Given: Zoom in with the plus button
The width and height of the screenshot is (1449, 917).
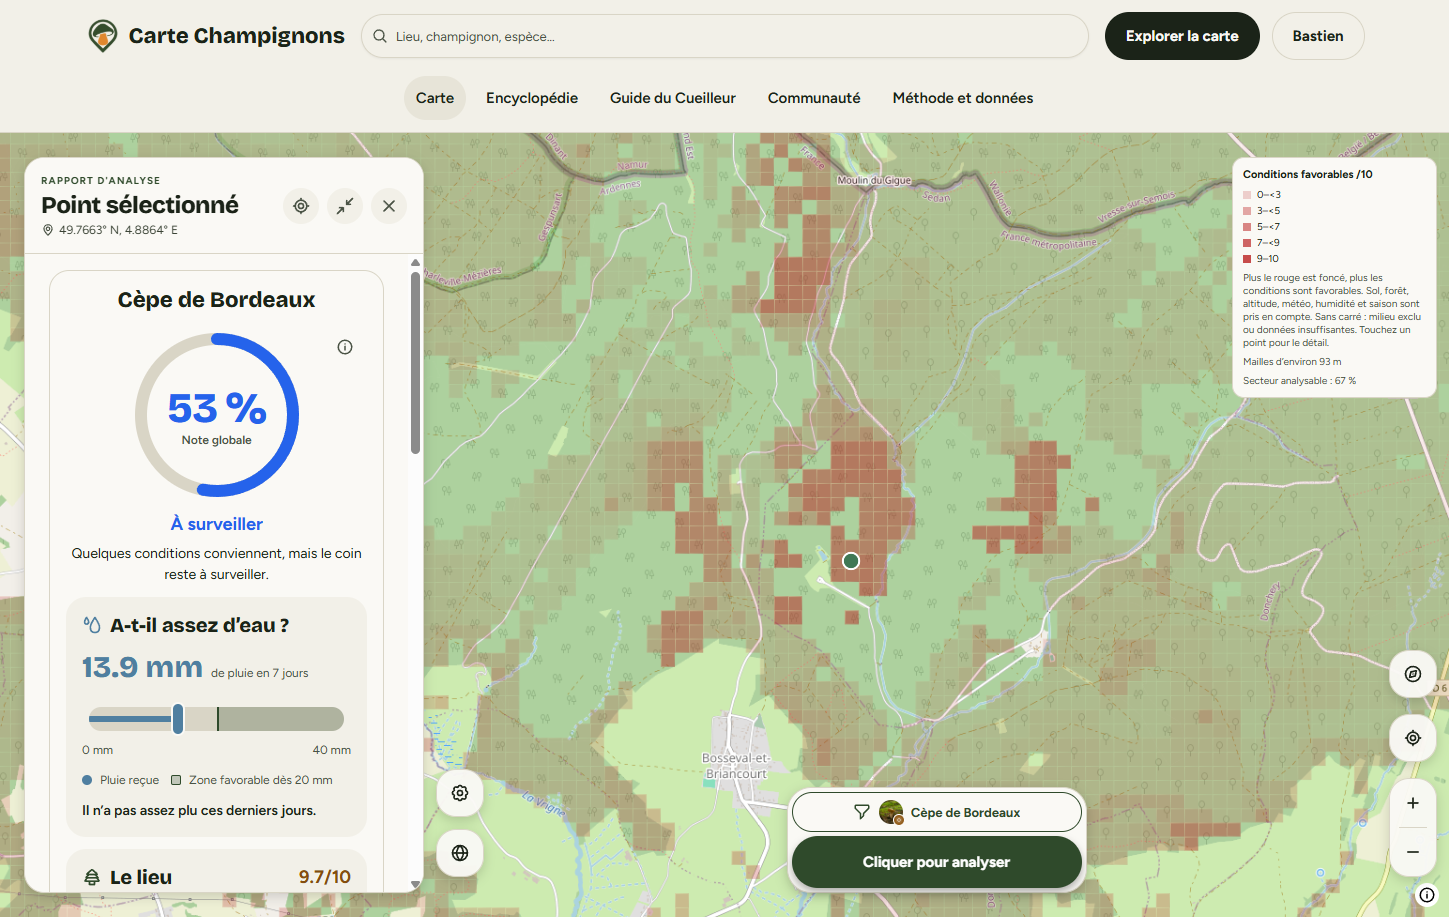Looking at the screenshot, I should click(1413, 803).
